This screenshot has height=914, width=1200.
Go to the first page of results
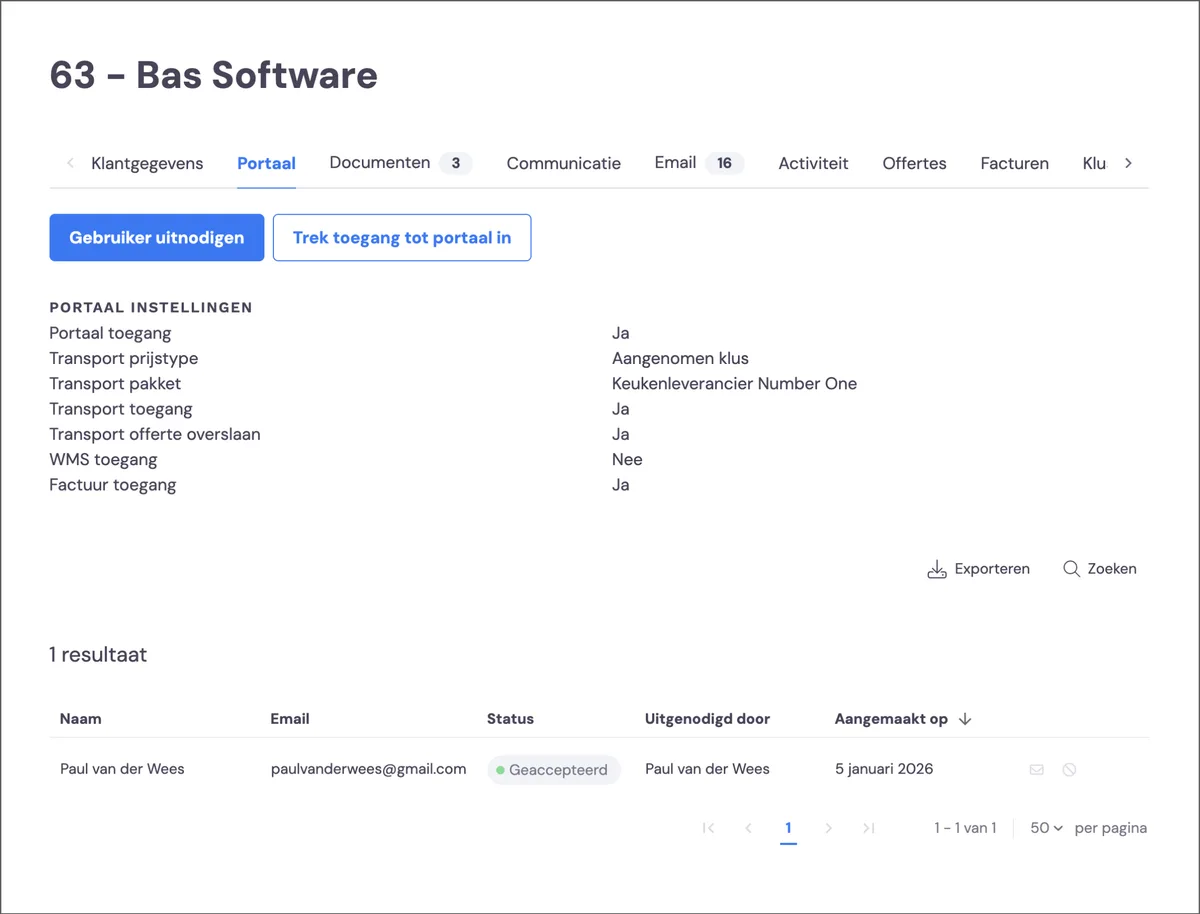[709, 828]
